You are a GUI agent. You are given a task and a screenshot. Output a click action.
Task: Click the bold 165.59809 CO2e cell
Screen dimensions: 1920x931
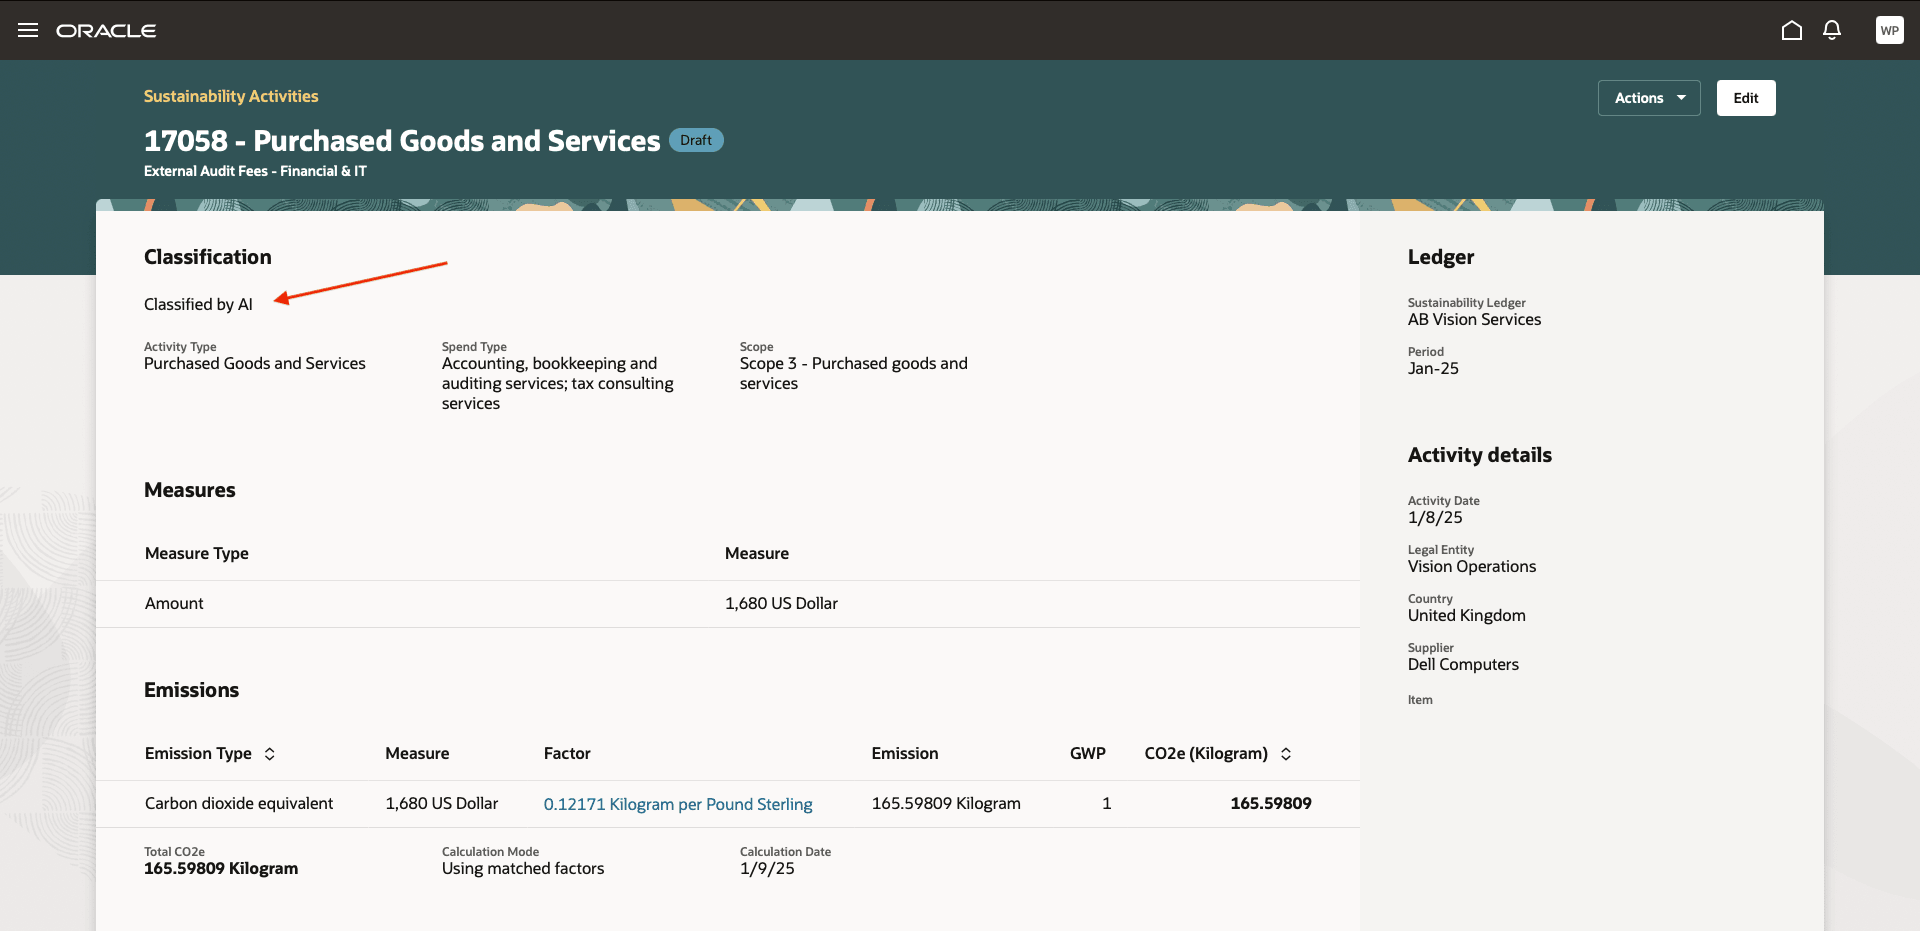coord(1271,803)
